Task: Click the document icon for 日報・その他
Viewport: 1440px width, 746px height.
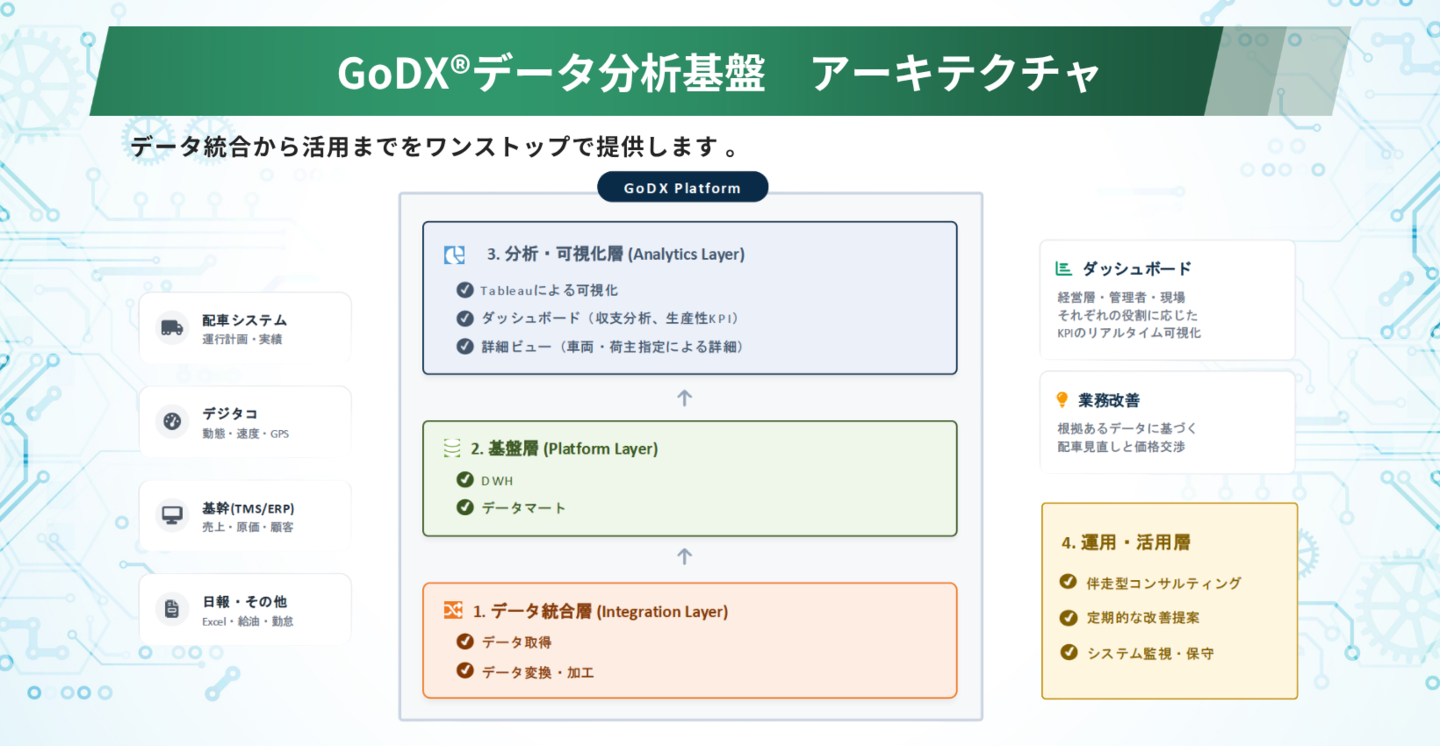Action: (170, 610)
